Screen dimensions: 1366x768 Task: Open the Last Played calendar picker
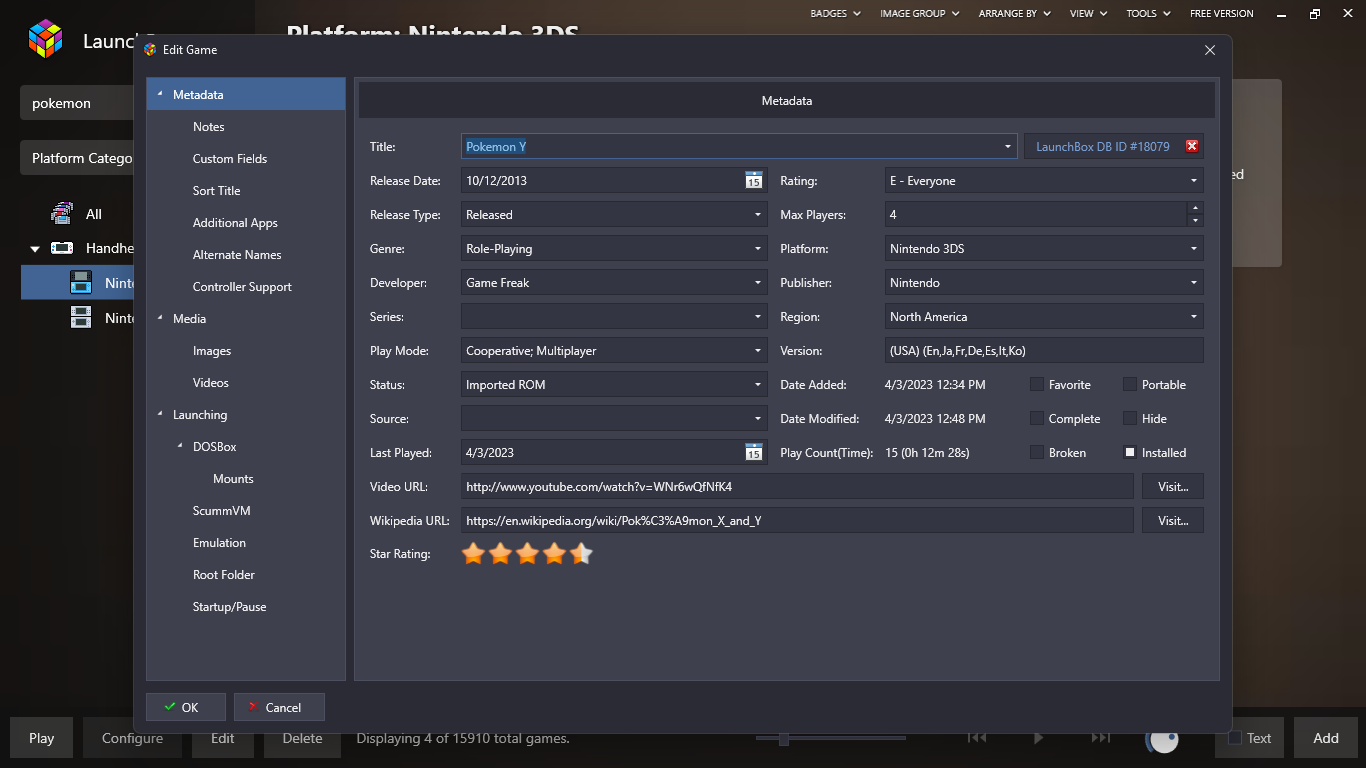tap(754, 453)
